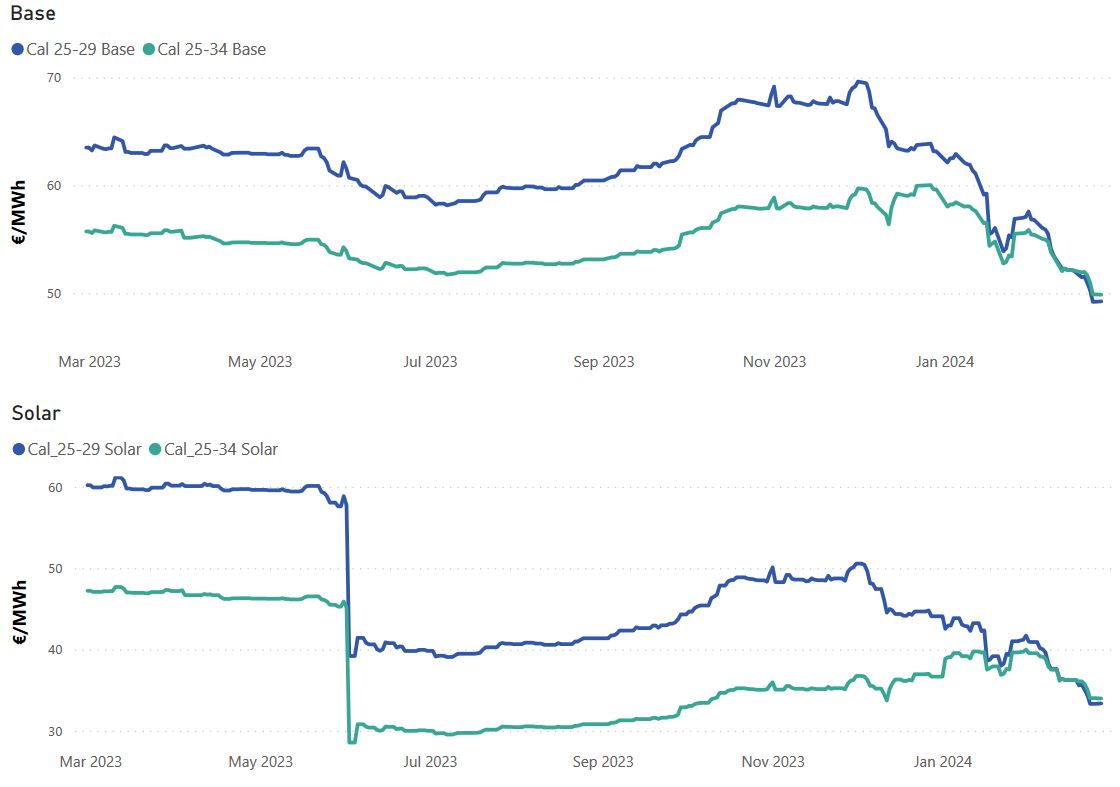Click the blue Cal_25-29 Solar legend dot

(18, 450)
